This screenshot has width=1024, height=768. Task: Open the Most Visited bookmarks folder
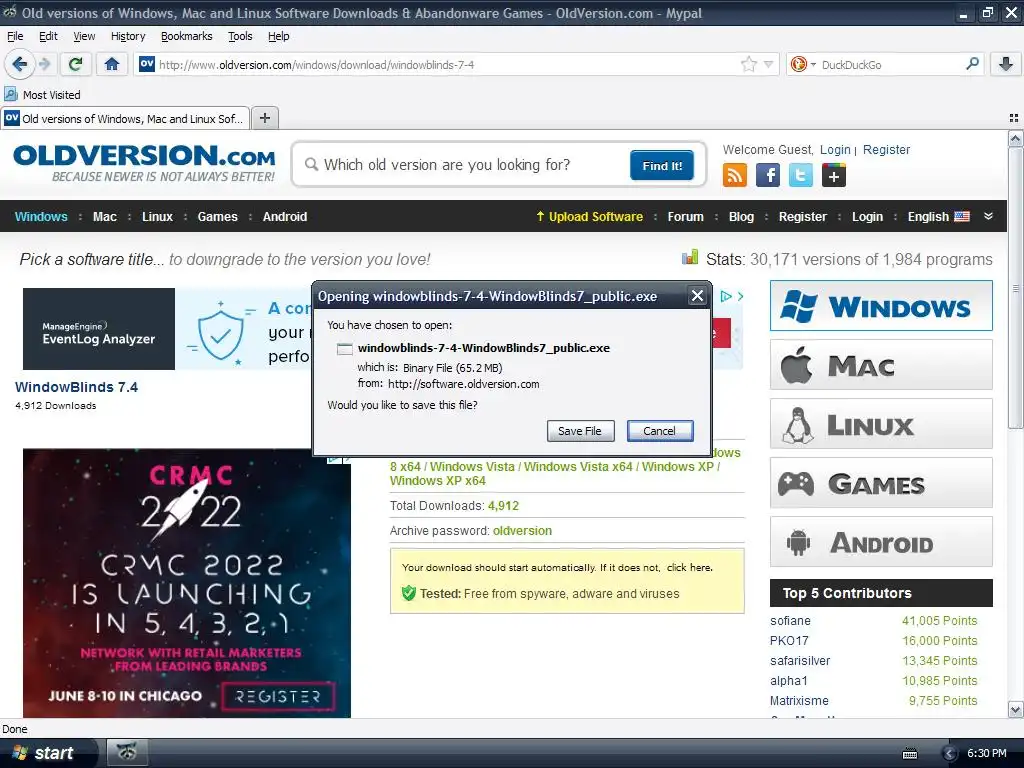(x=43, y=95)
